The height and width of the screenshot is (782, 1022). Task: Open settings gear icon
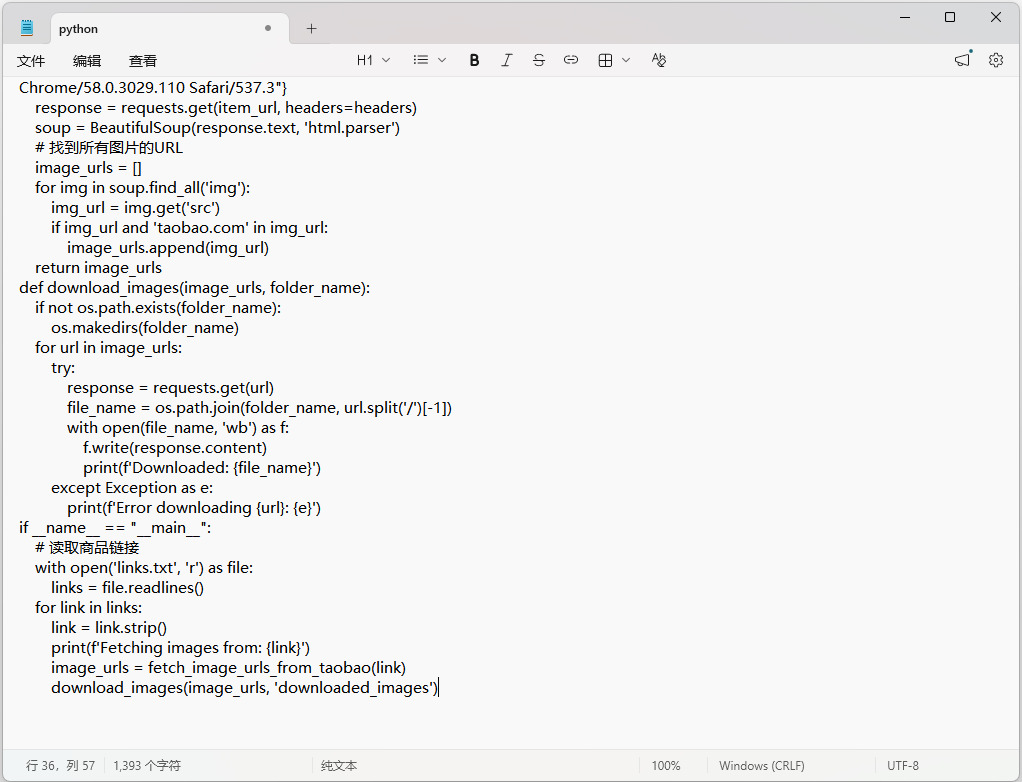point(996,60)
